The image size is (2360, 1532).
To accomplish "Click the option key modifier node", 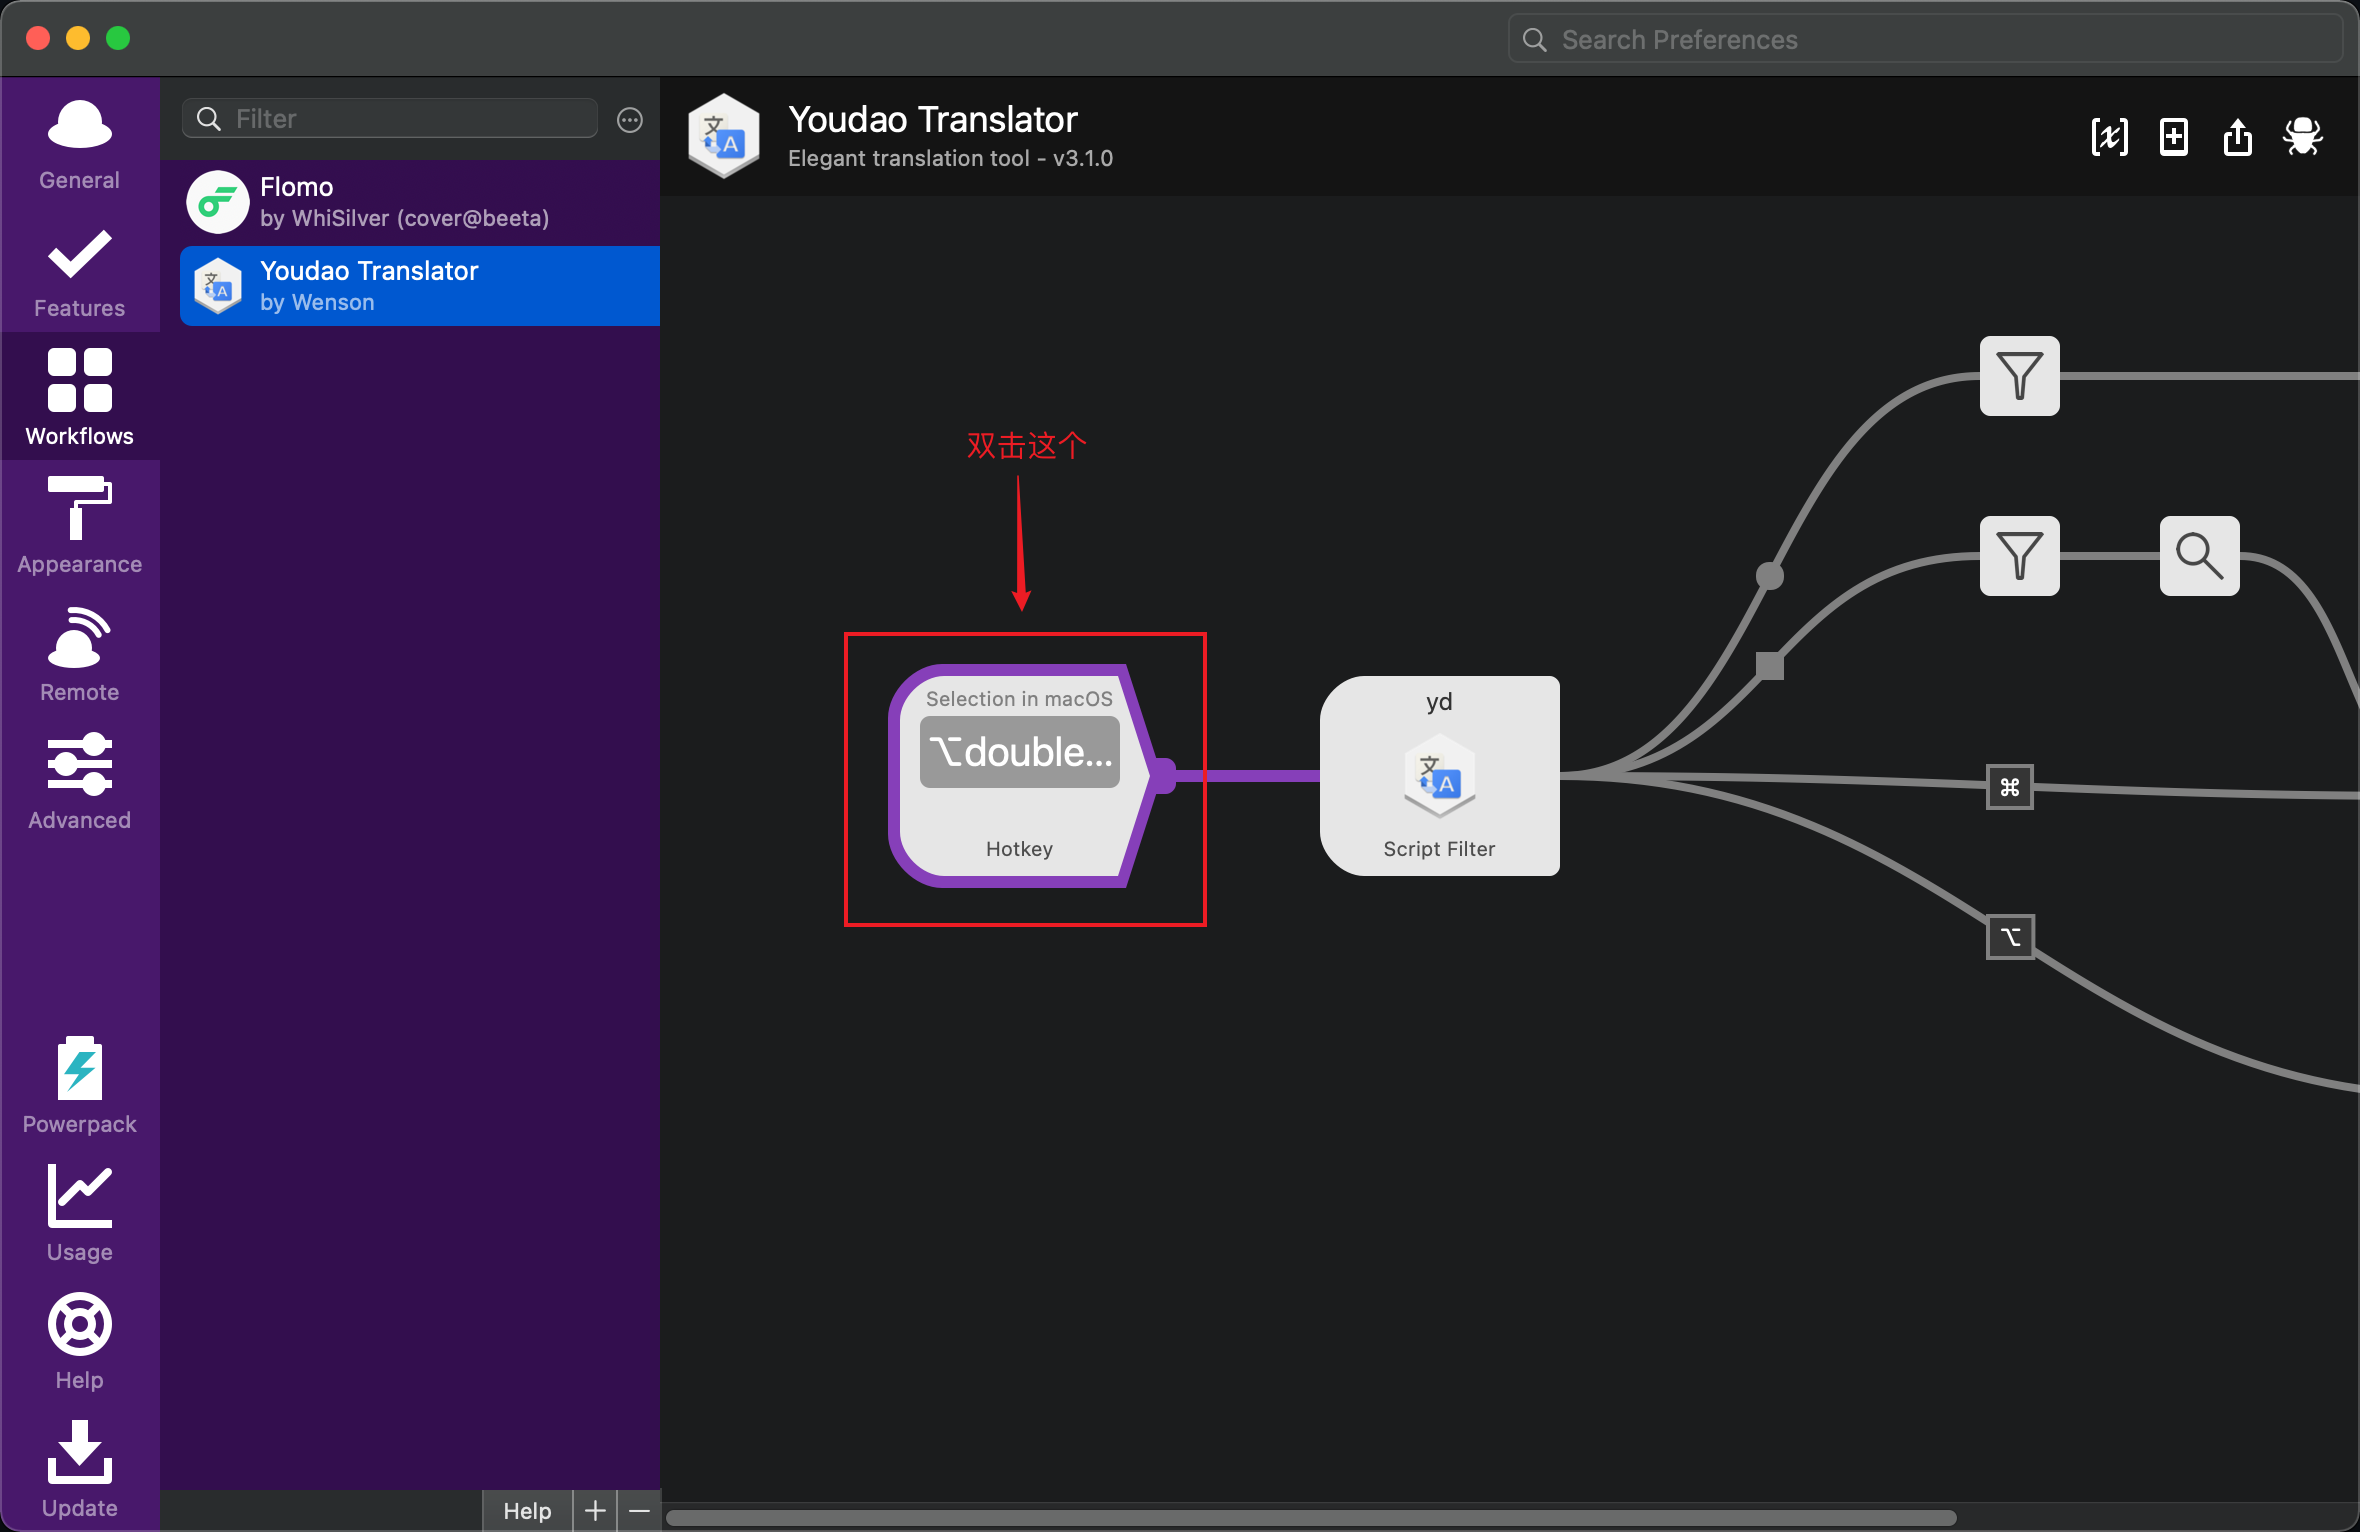I will coord(2009,937).
